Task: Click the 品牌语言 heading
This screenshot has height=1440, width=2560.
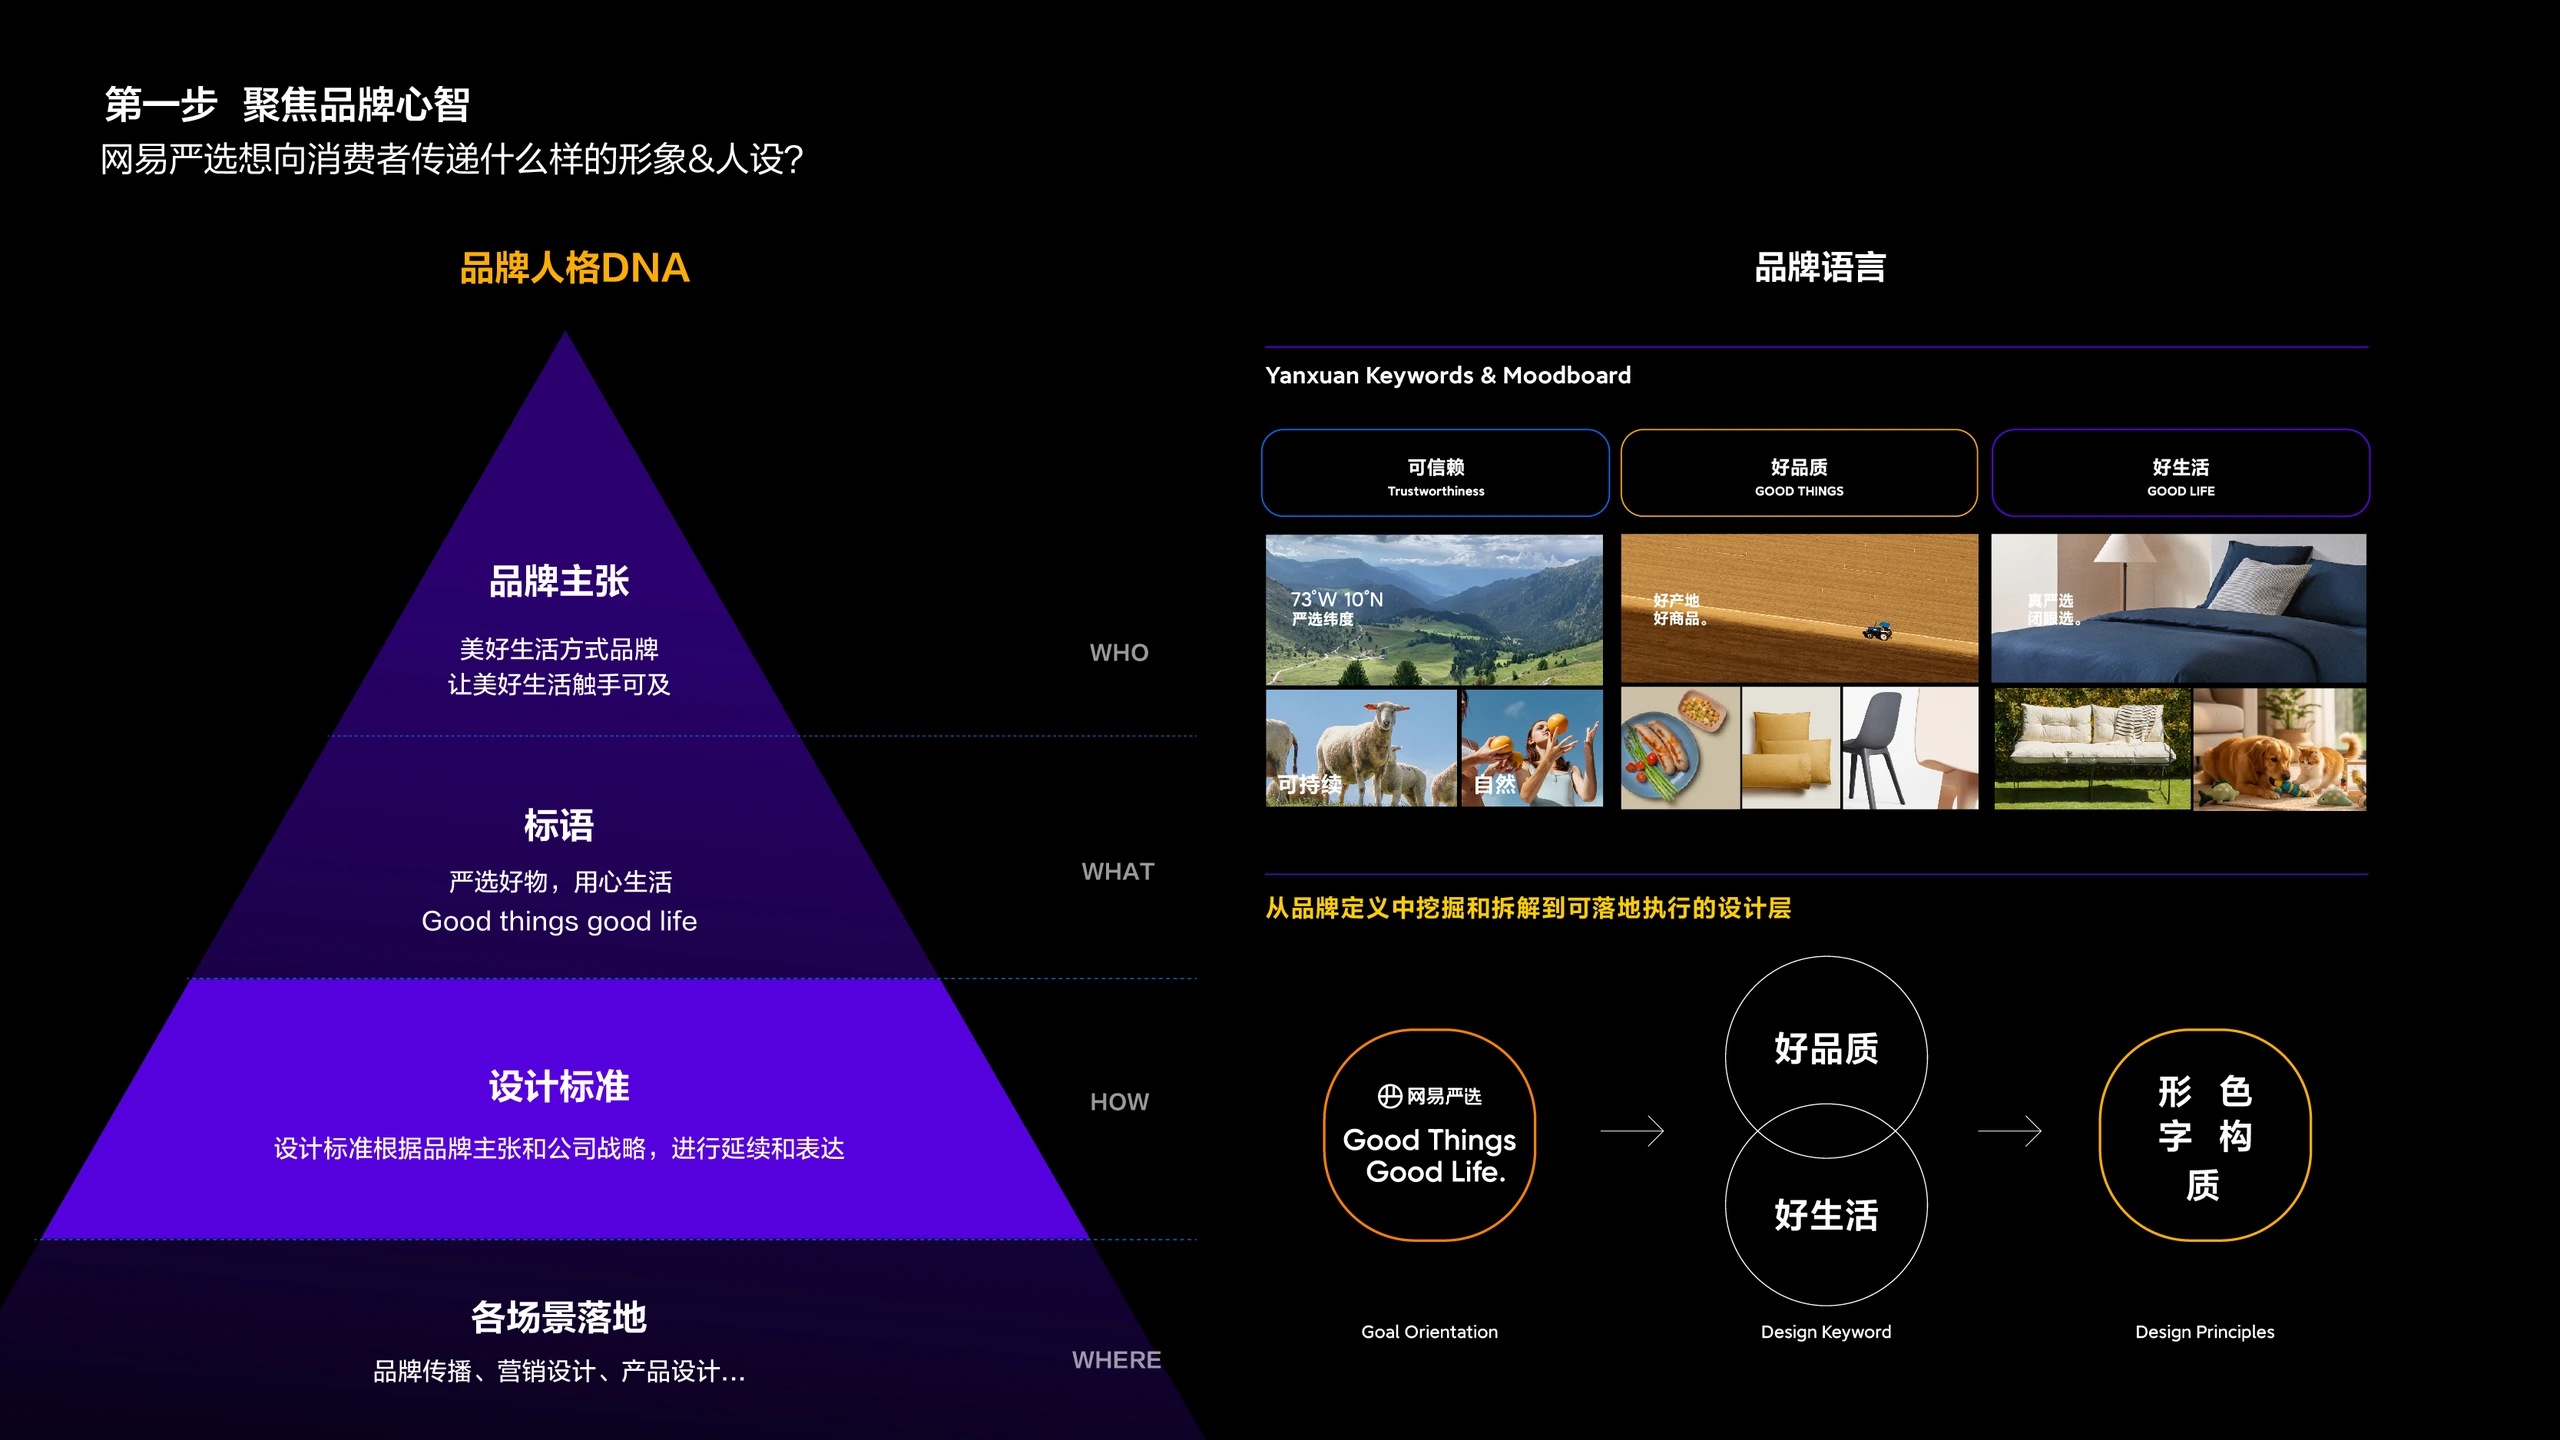Action: tap(1820, 267)
